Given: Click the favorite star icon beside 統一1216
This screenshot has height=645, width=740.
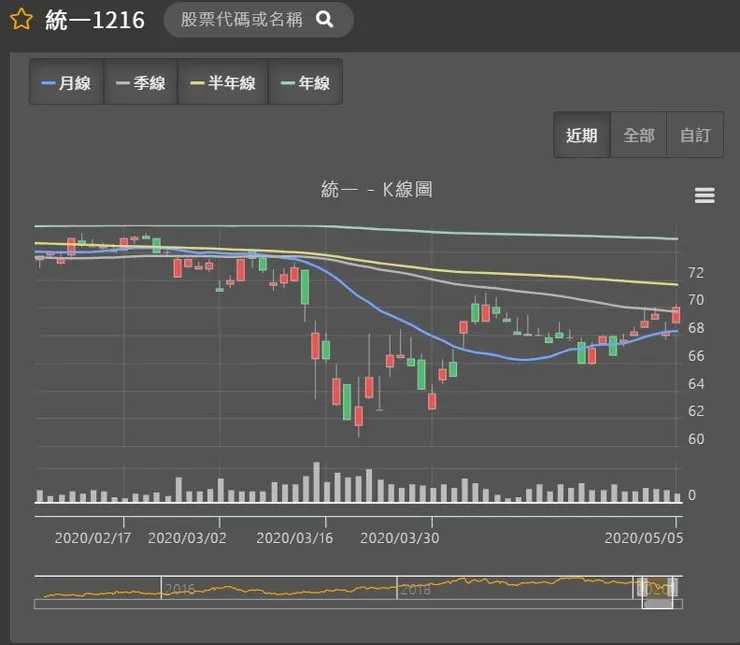Looking at the screenshot, I should click(21, 19).
